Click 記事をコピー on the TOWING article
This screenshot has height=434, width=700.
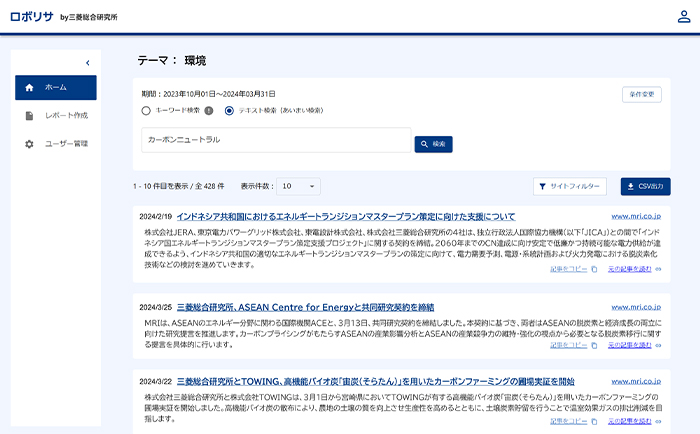[568, 421]
